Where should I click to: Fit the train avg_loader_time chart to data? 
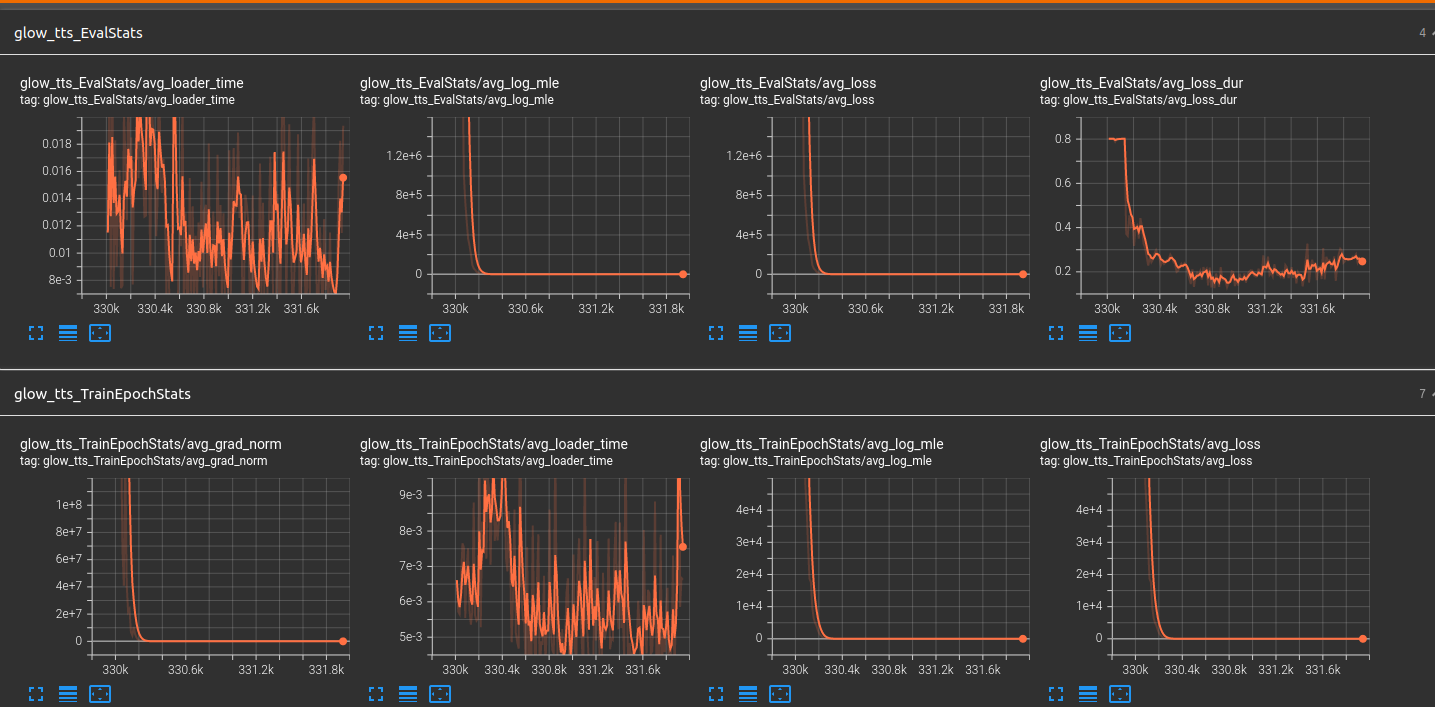pyautogui.click(x=440, y=693)
